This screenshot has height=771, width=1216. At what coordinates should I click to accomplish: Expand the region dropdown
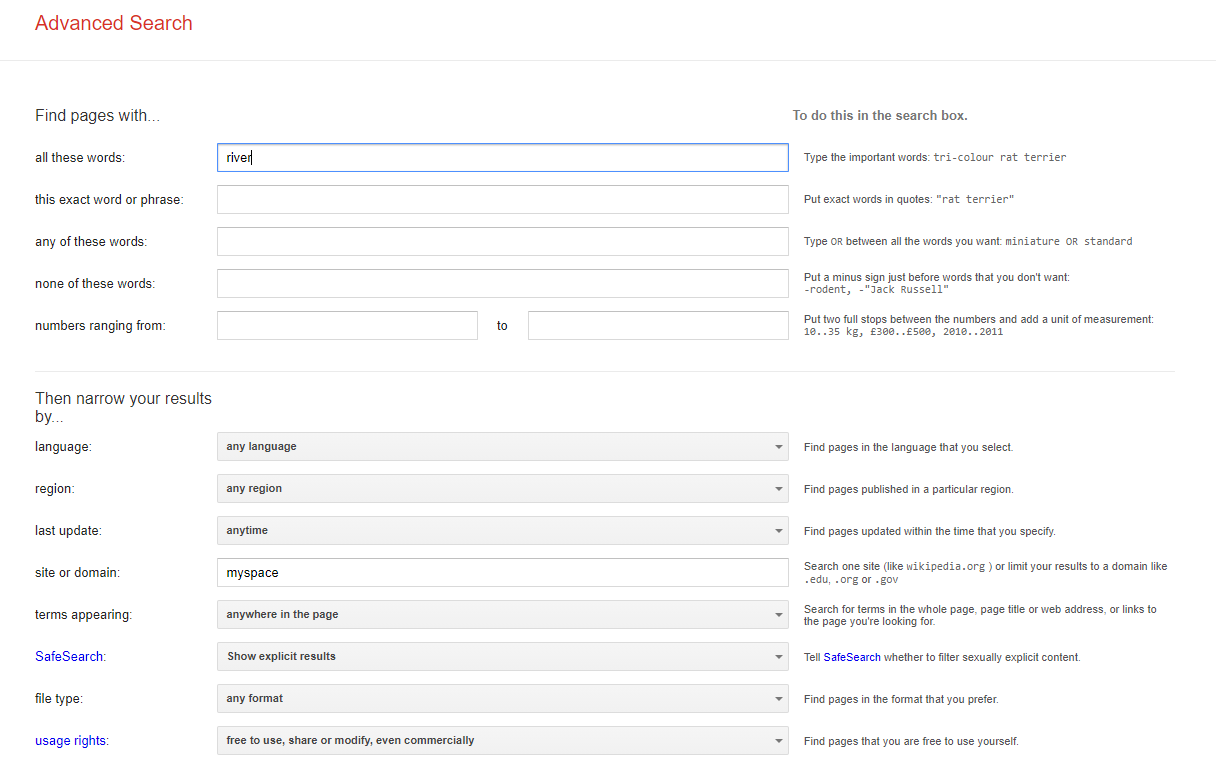502,489
